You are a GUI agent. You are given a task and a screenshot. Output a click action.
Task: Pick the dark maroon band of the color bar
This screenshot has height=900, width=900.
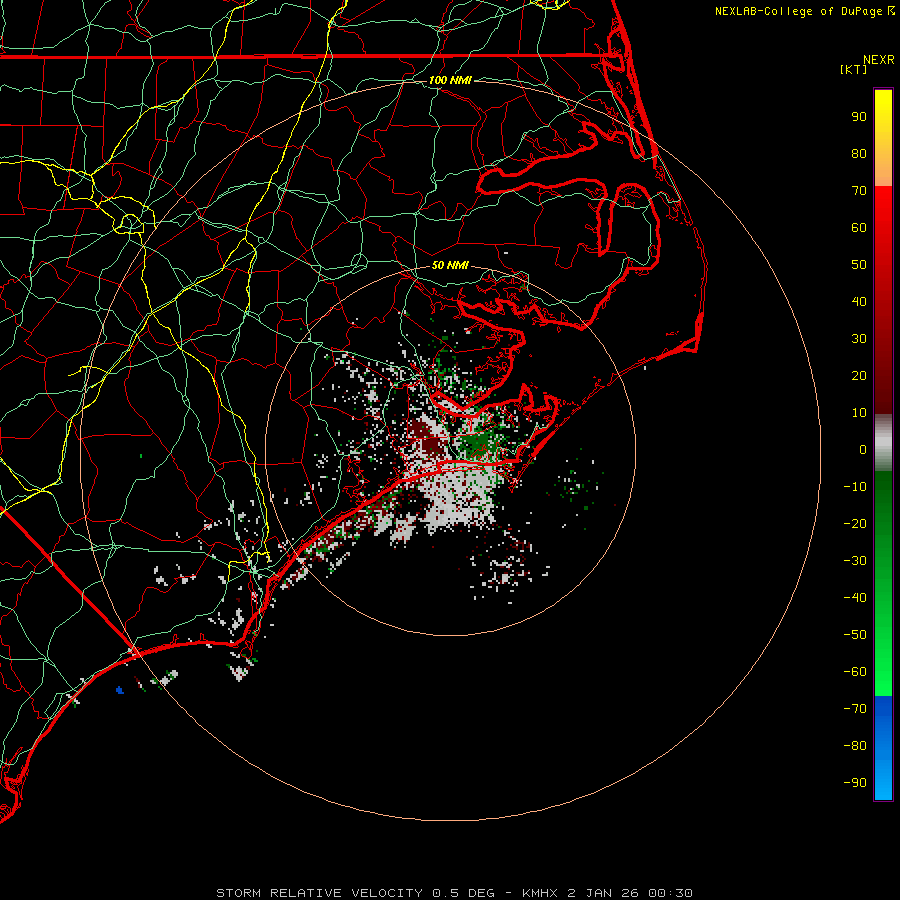883,385
